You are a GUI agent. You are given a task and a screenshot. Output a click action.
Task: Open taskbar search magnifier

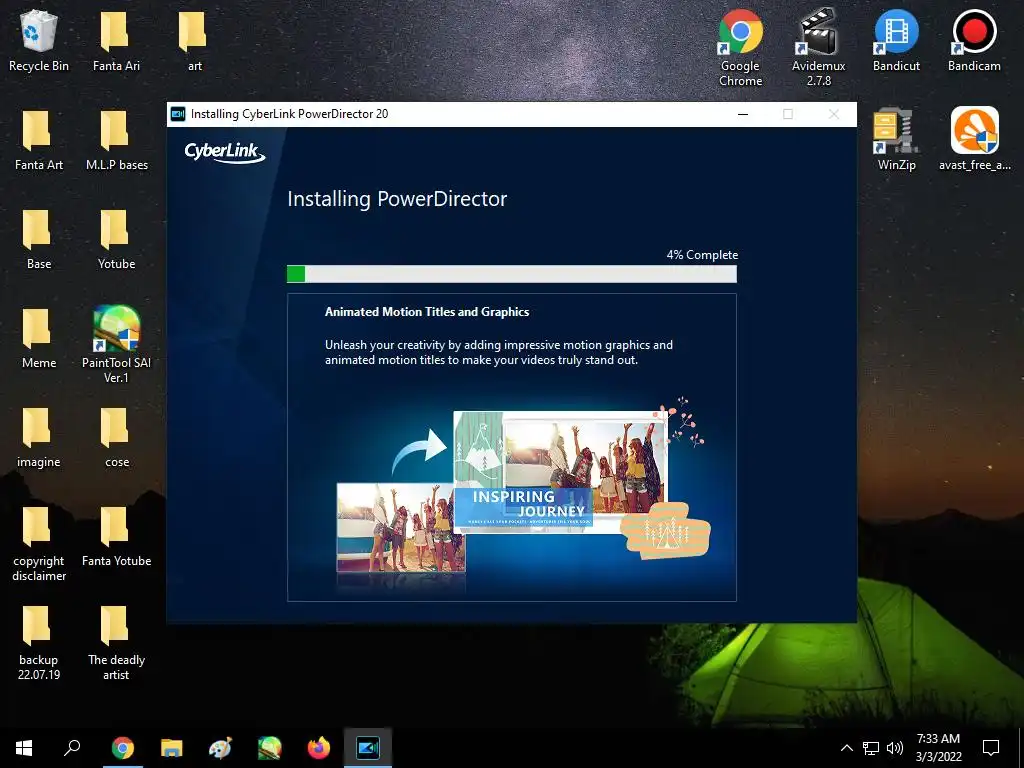[x=72, y=748]
